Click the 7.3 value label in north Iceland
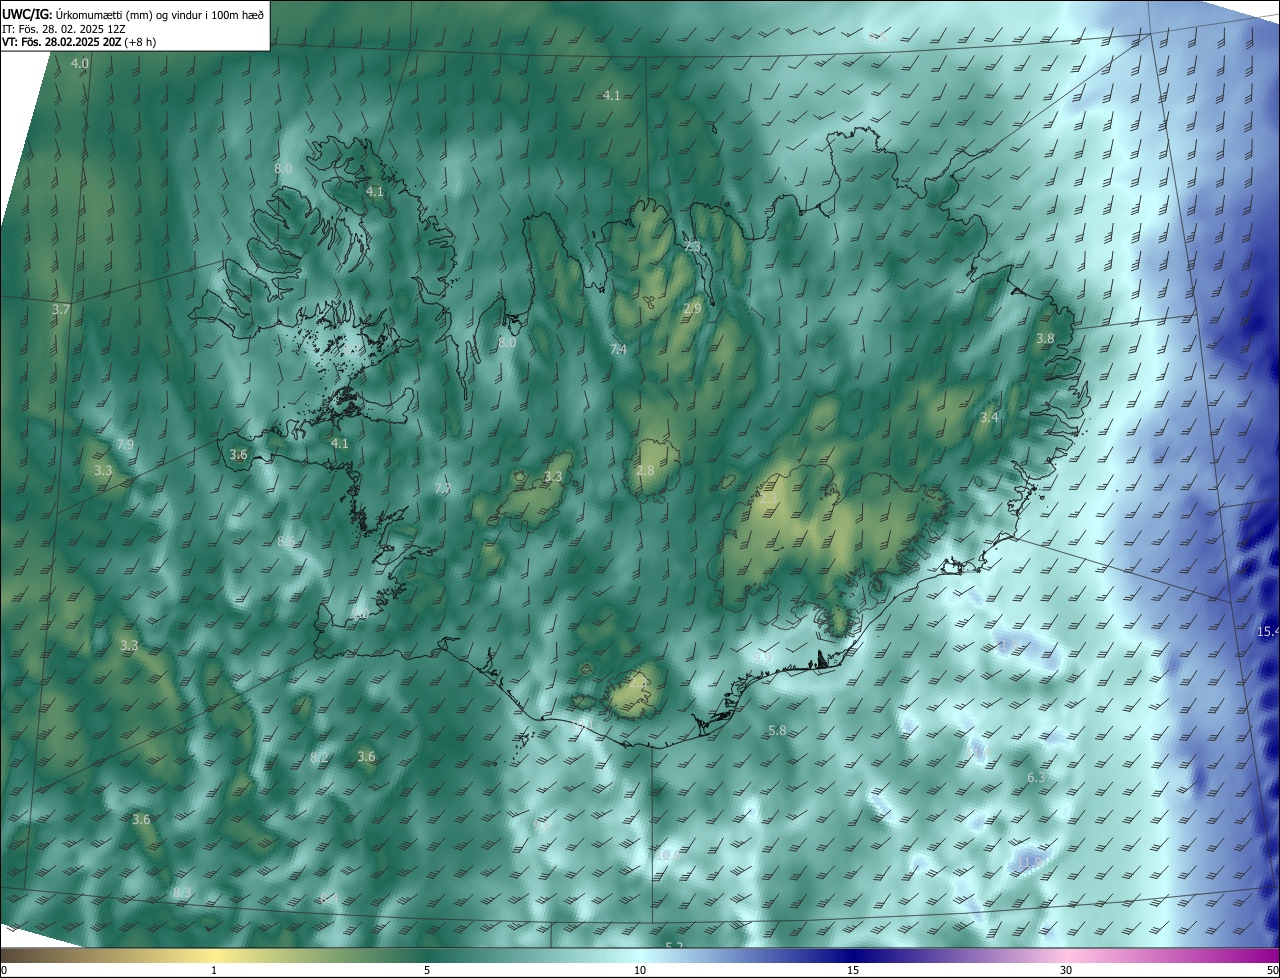1280x978 pixels. (x=692, y=247)
